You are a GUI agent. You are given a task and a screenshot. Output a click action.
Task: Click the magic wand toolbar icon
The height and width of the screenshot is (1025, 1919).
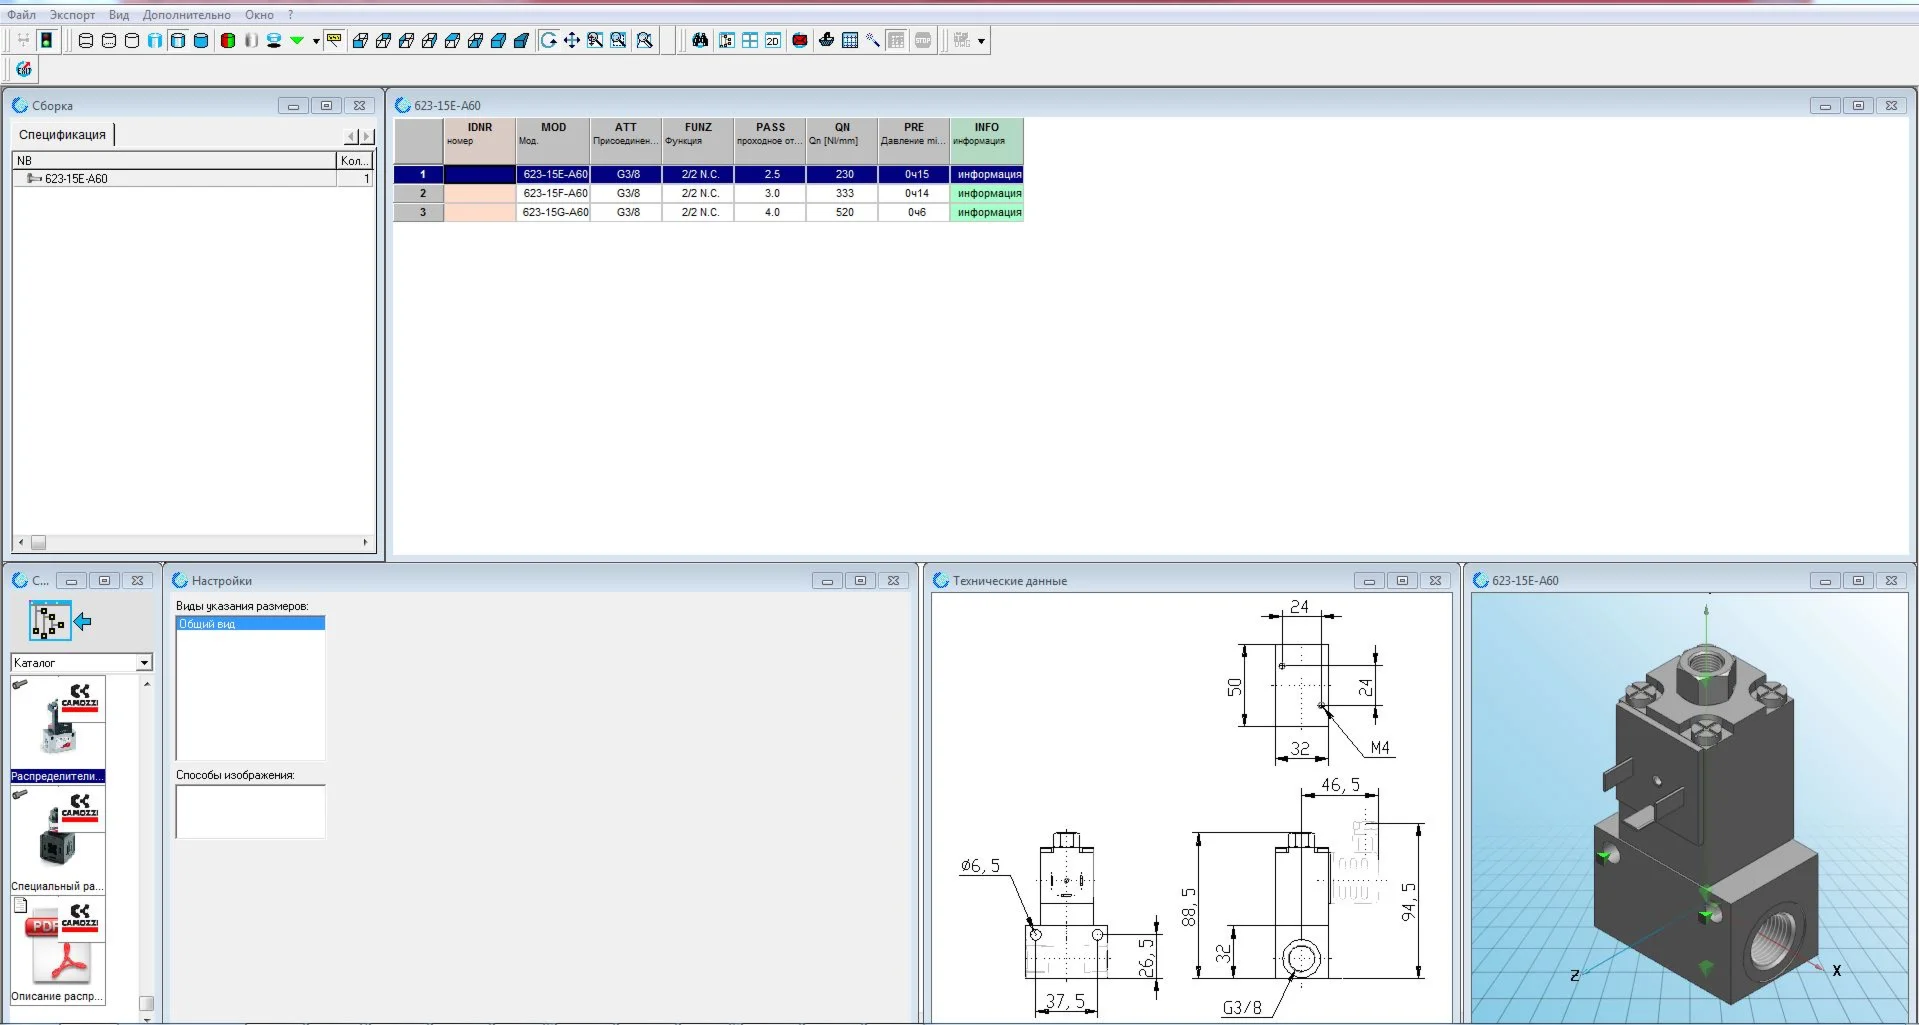(x=873, y=41)
